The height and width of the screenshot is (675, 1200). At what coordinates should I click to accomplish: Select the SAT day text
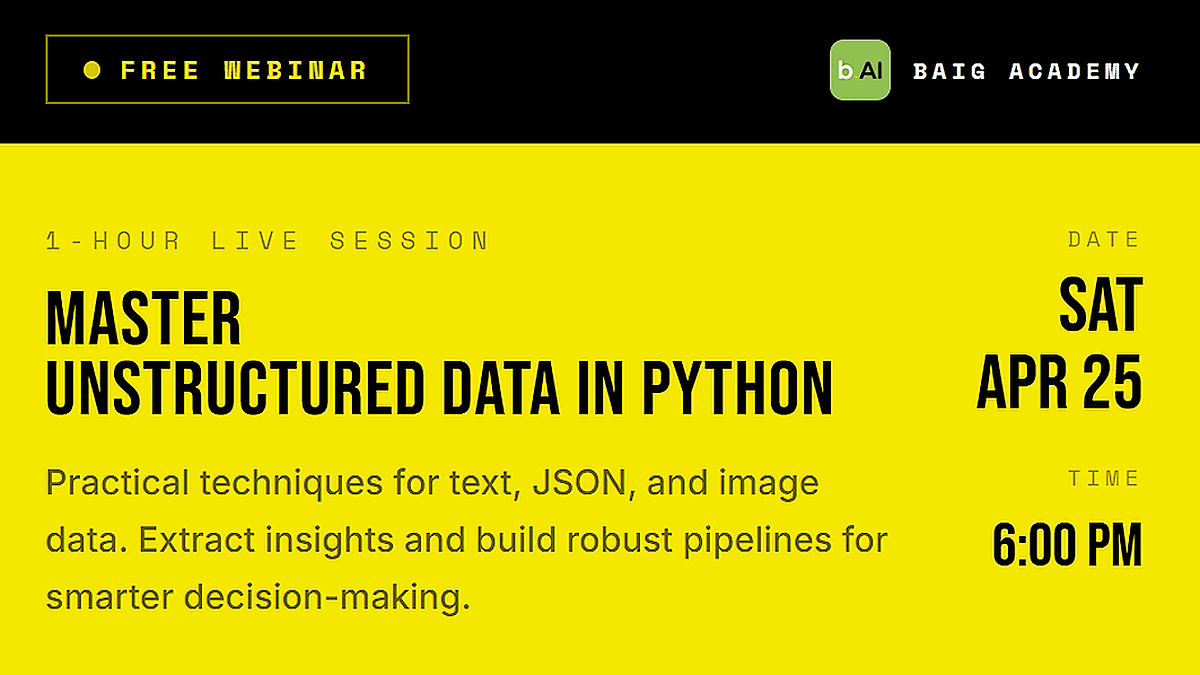(1100, 307)
